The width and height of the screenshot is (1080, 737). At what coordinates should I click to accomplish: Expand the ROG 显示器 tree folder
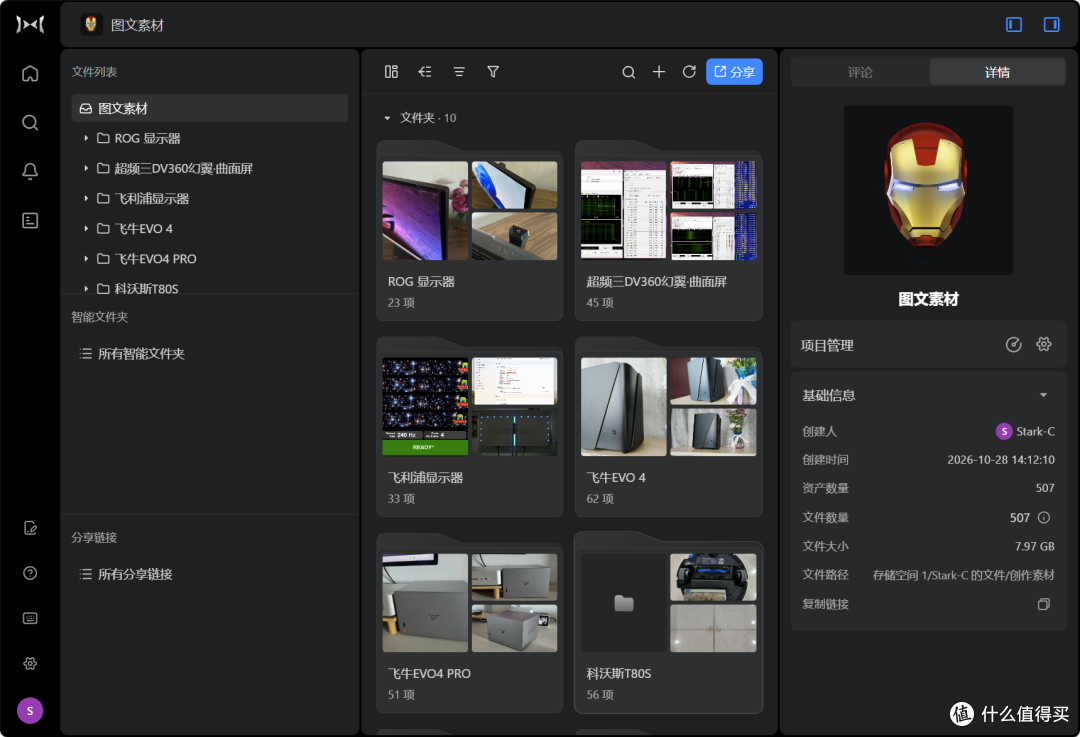click(x=85, y=138)
